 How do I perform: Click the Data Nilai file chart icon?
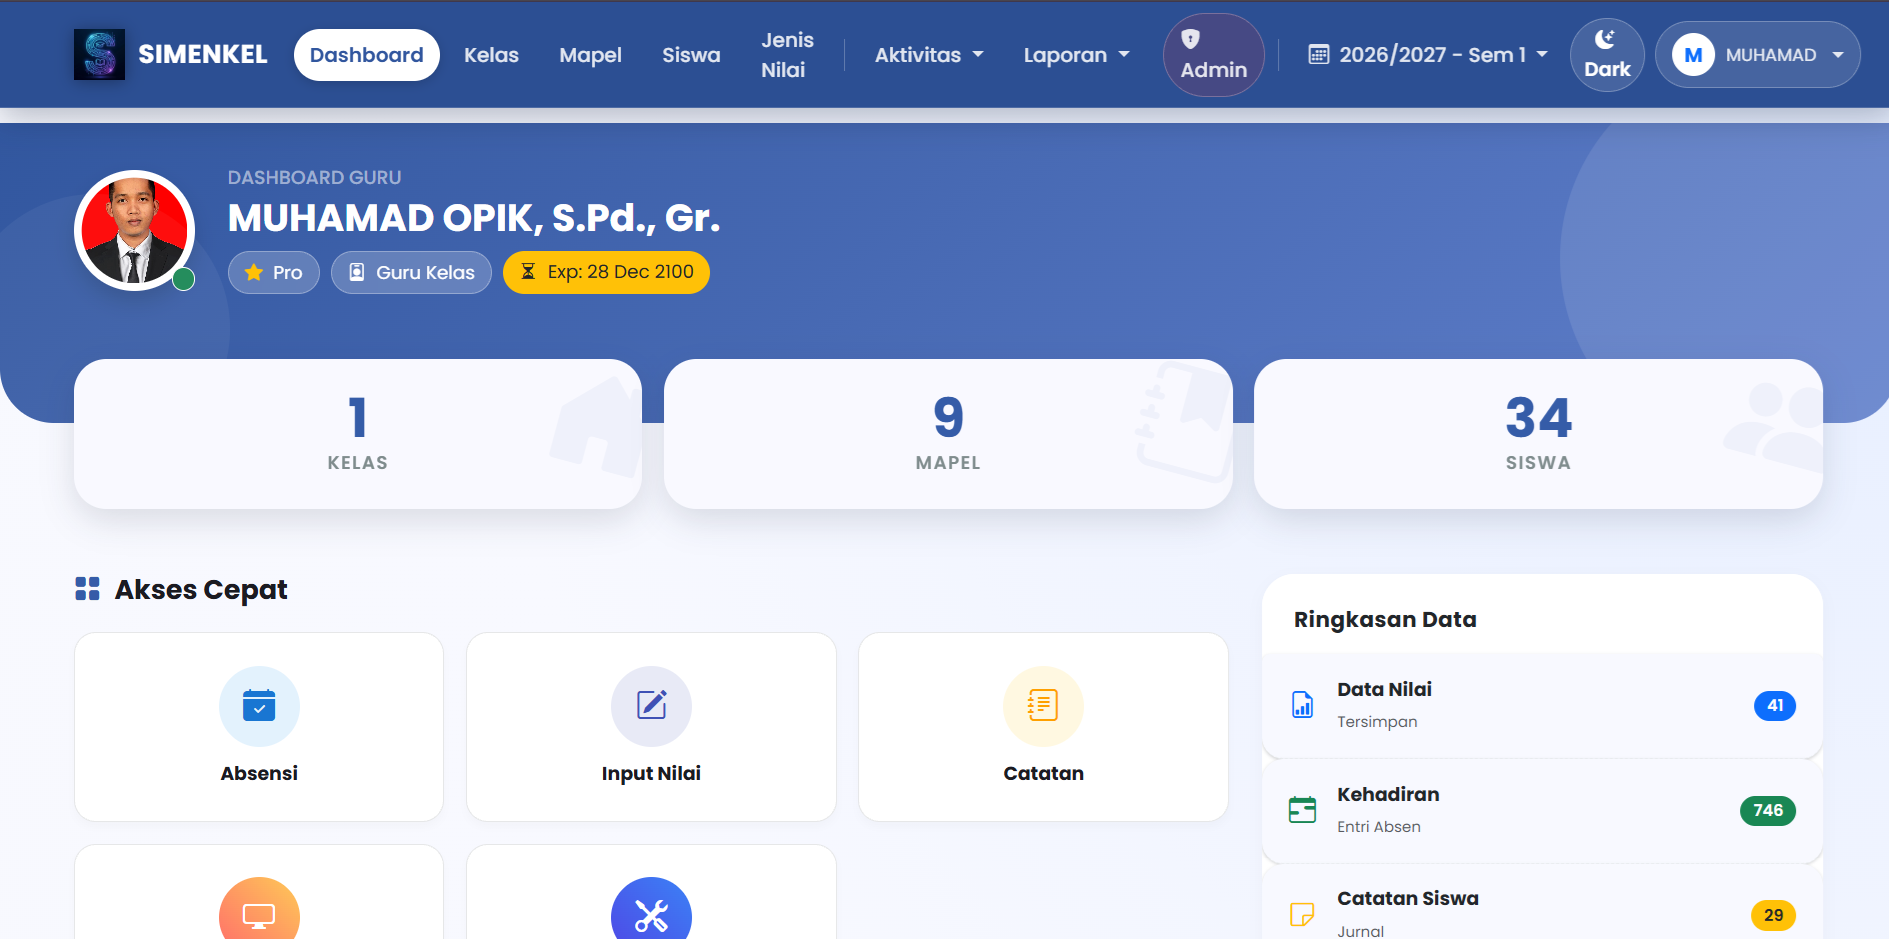(1302, 705)
